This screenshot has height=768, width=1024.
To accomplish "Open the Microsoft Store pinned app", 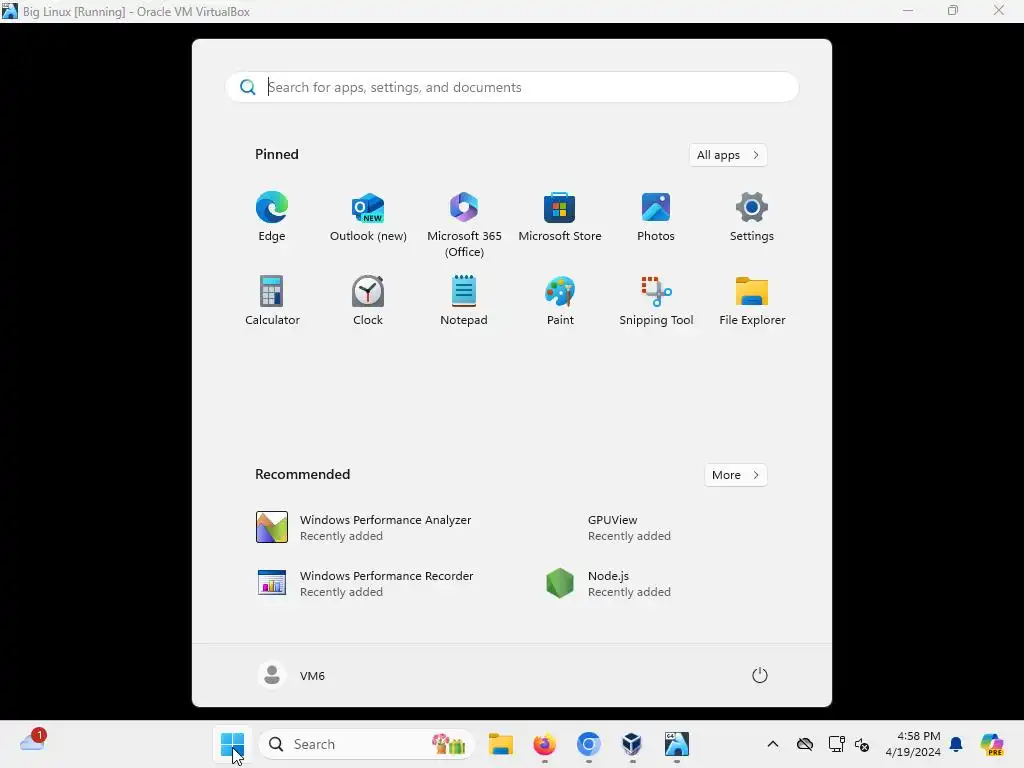I will [x=560, y=217].
